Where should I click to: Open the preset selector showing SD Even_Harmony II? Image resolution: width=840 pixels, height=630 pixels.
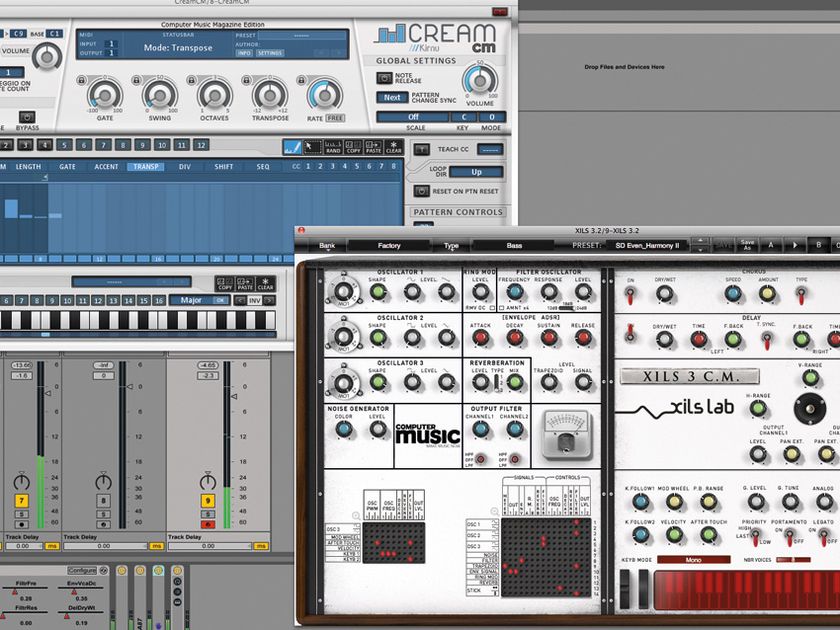pyautogui.click(x=648, y=245)
